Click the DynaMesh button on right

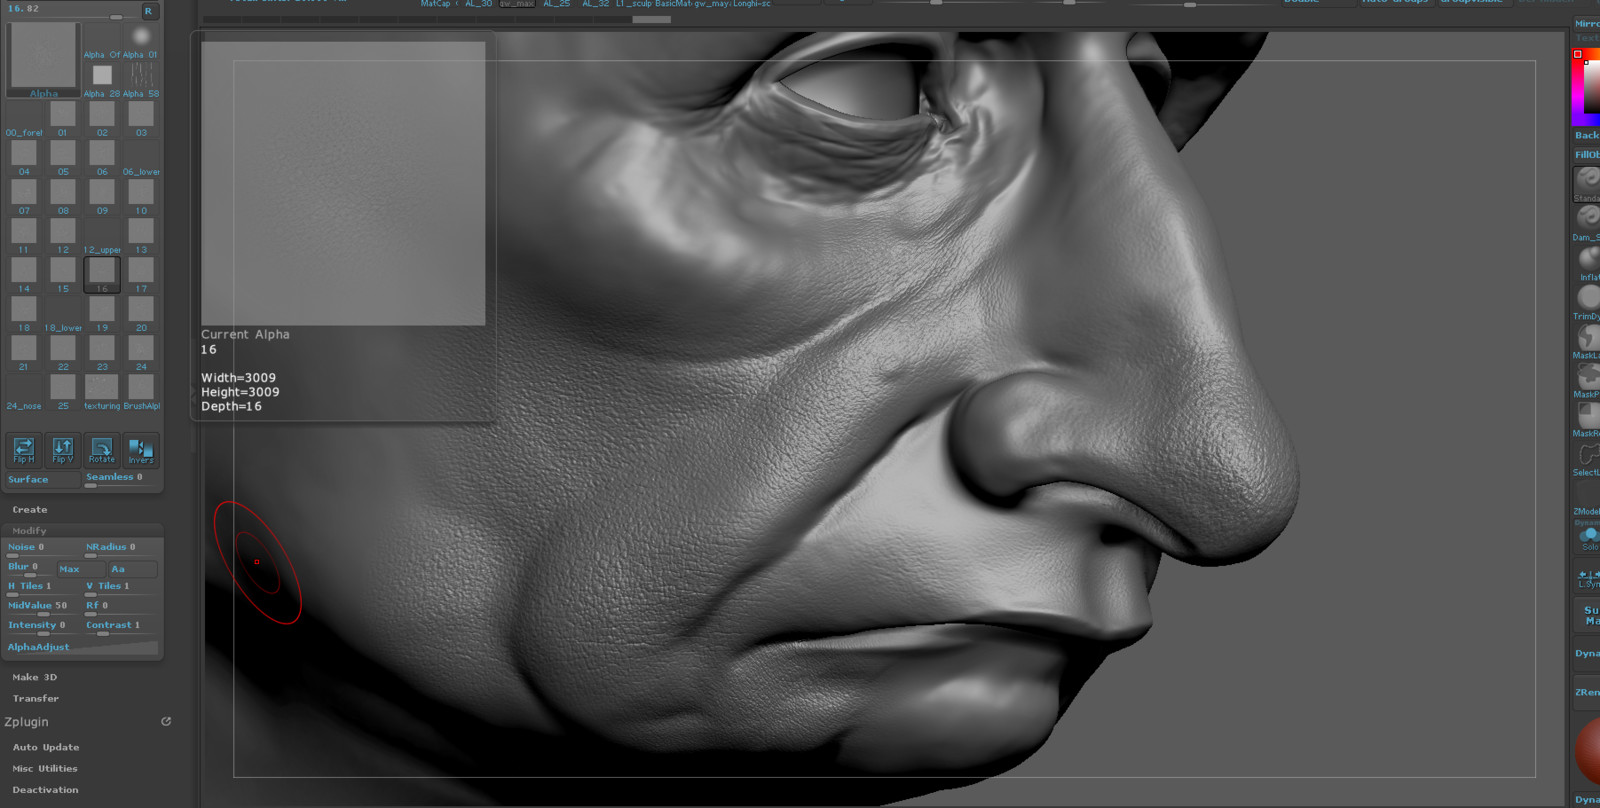[1587, 653]
